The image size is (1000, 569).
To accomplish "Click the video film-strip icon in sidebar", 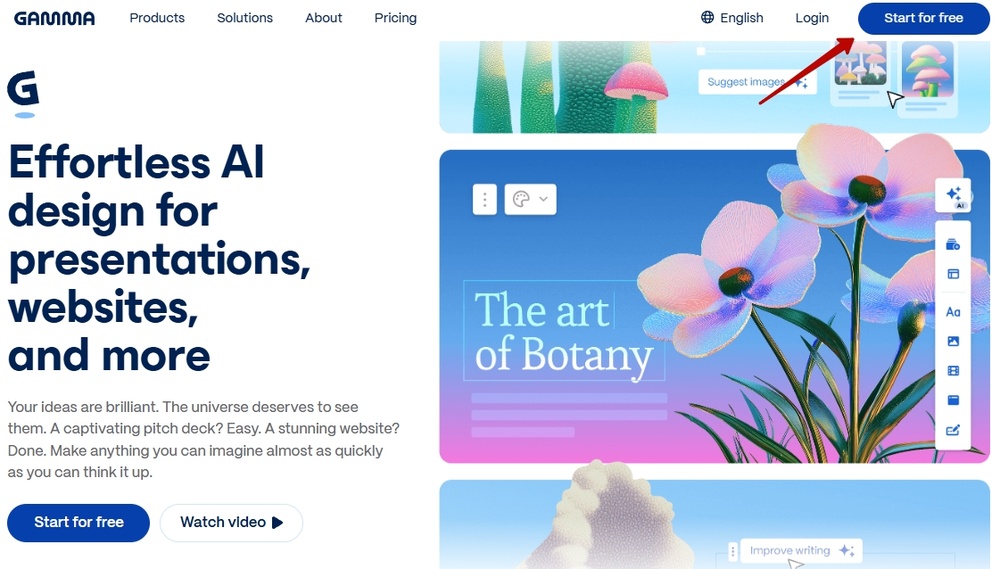I will [953, 371].
